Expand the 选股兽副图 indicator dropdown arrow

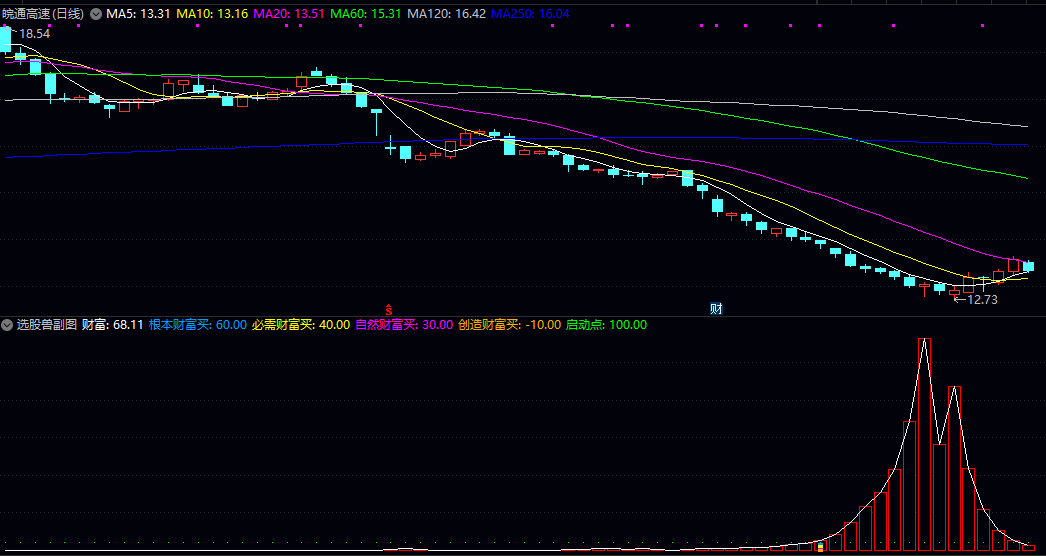point(8,325)
